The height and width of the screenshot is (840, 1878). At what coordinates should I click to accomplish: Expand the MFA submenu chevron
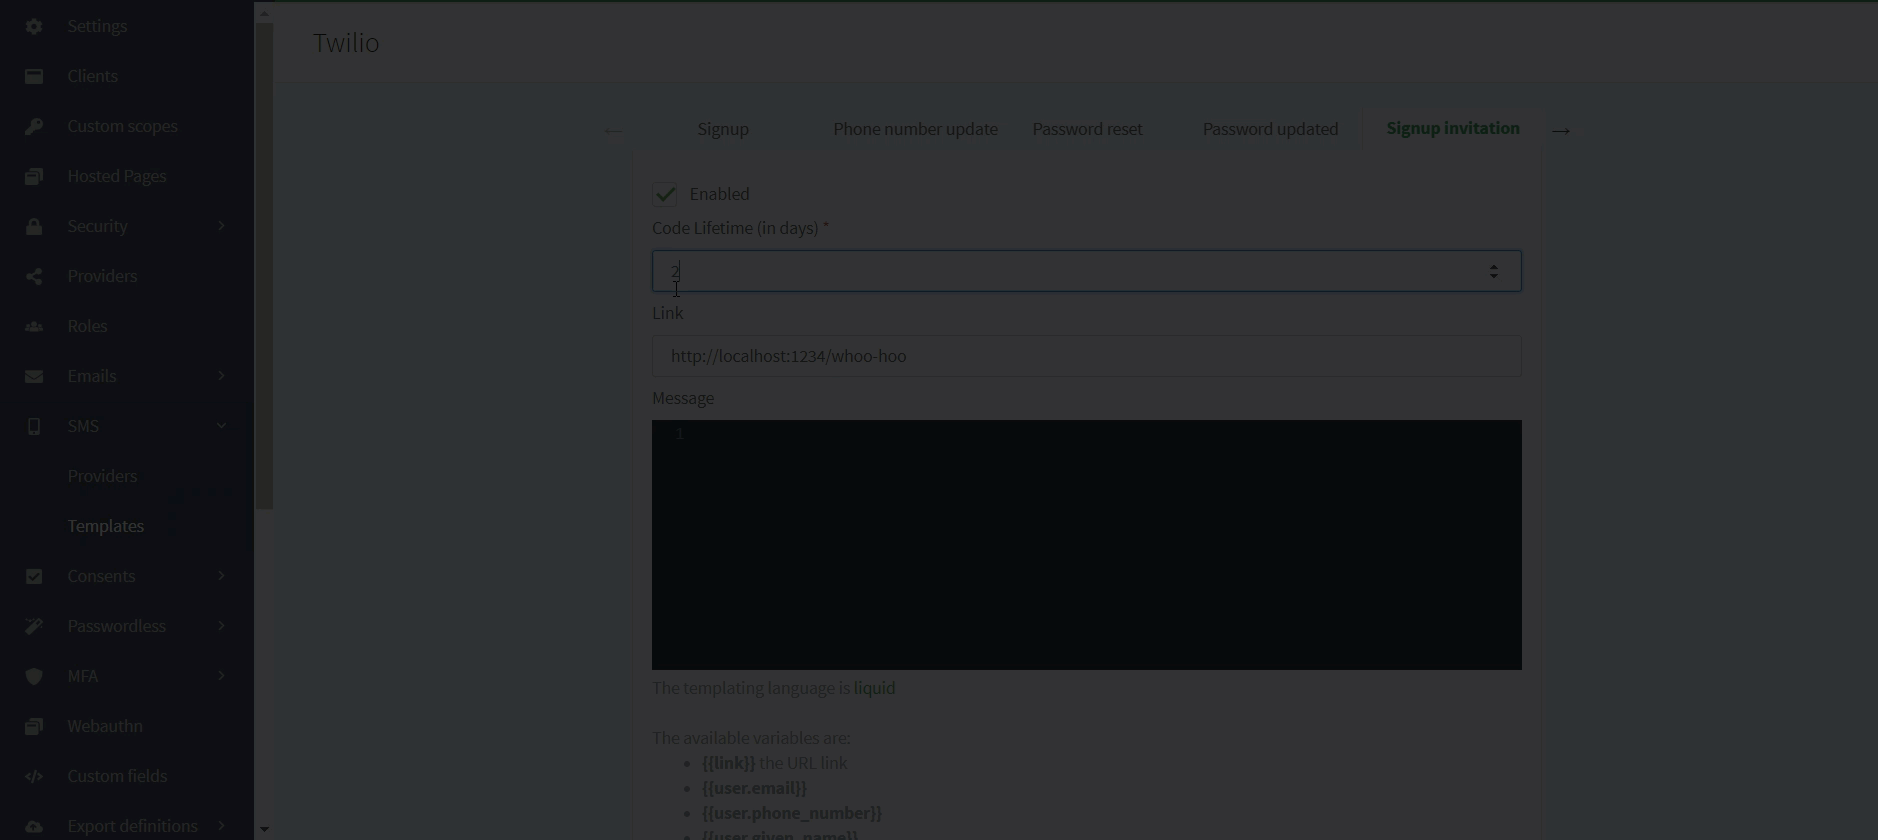[x=221, y=676]
